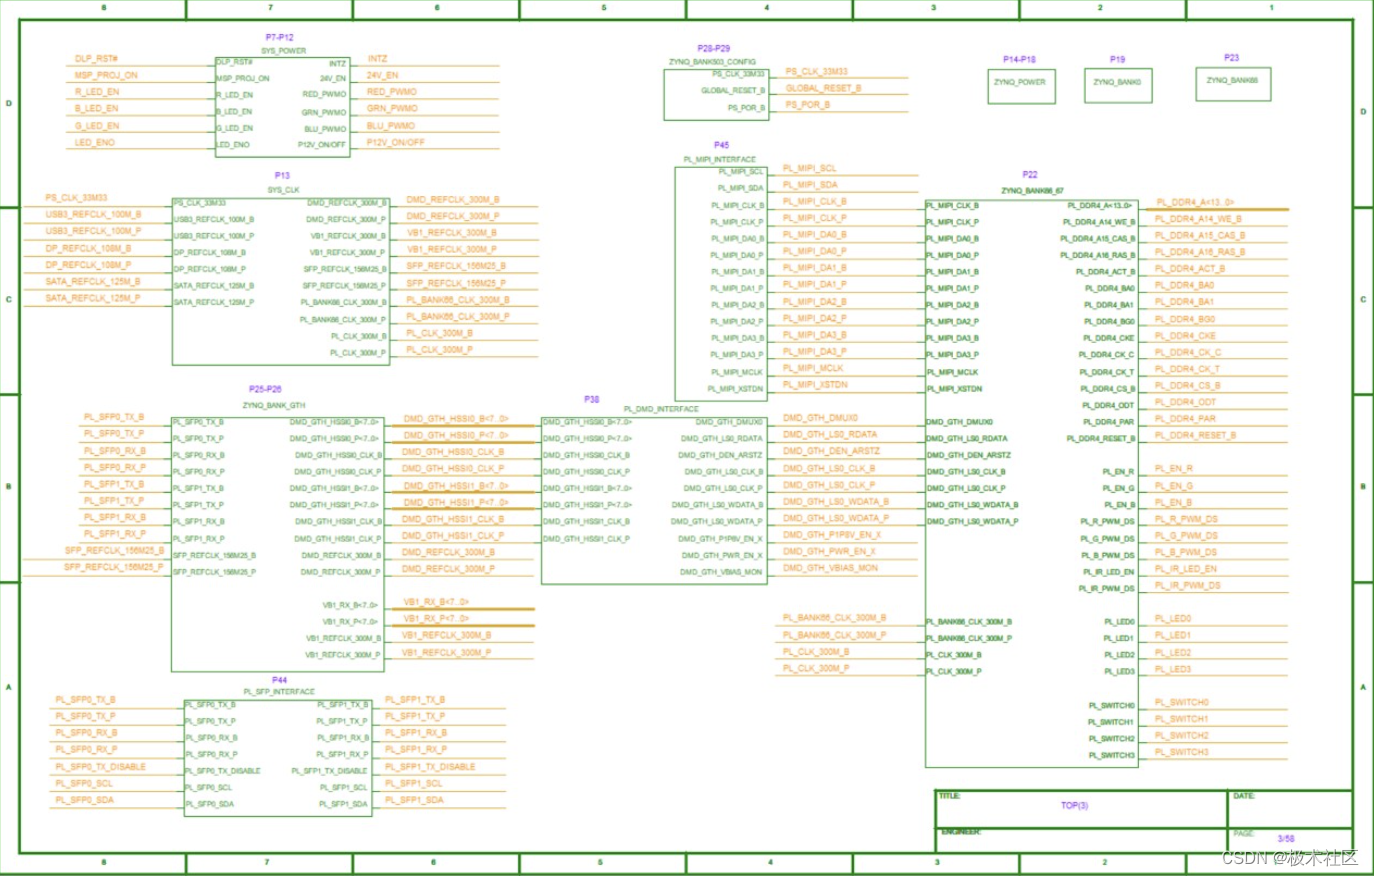This screenshot has height=876, width=1374.
Task: Click the green PL_SFP1_TX_DISABLE pin name
Action: tap(329, 771)
